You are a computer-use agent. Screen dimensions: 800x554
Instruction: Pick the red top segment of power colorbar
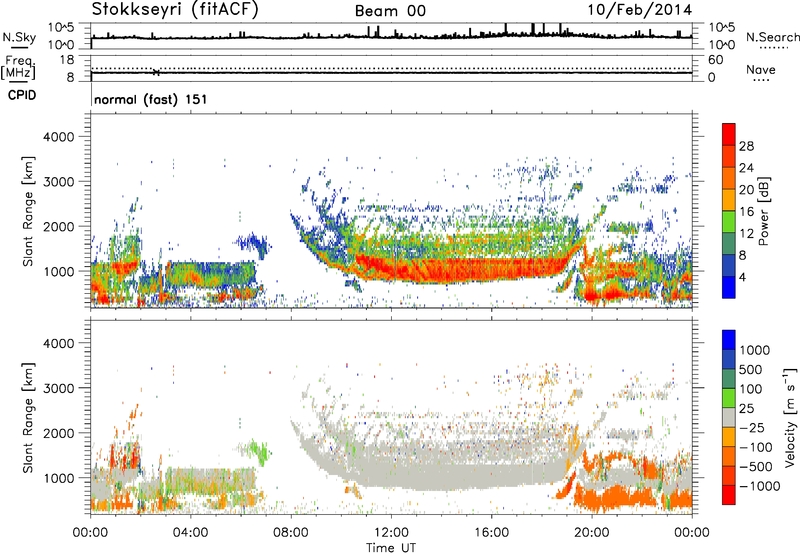tap(729, 135)
